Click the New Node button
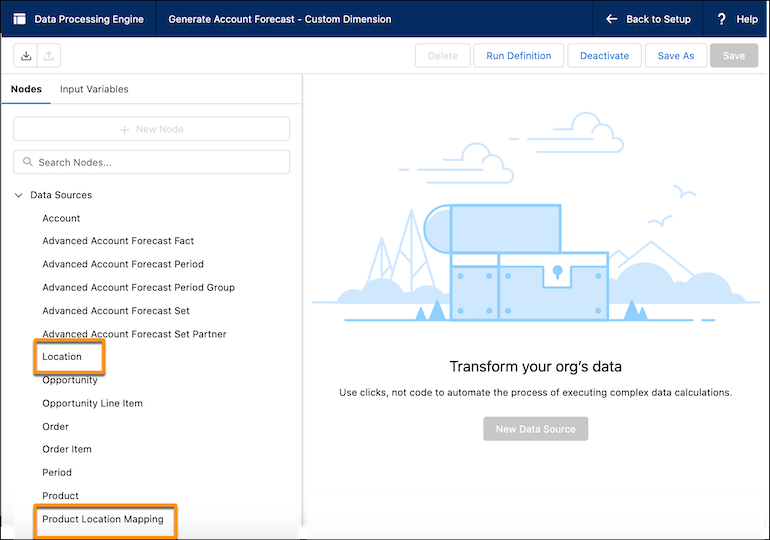The width and height of the screenshot is (770, 540). click(x=152, y=129)
